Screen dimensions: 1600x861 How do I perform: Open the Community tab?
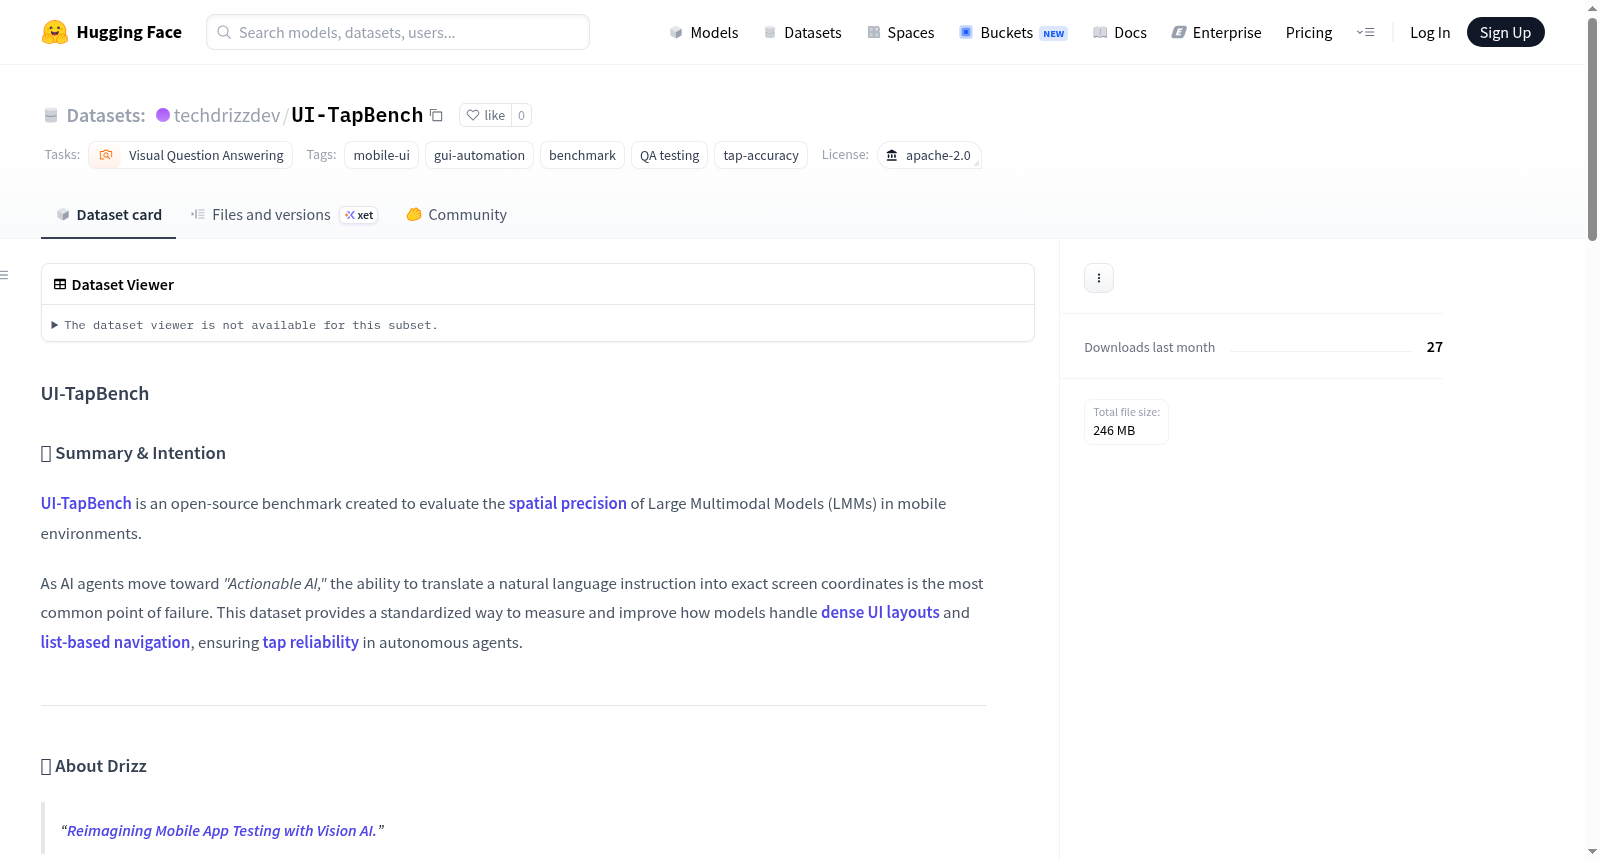coord(457,215)
